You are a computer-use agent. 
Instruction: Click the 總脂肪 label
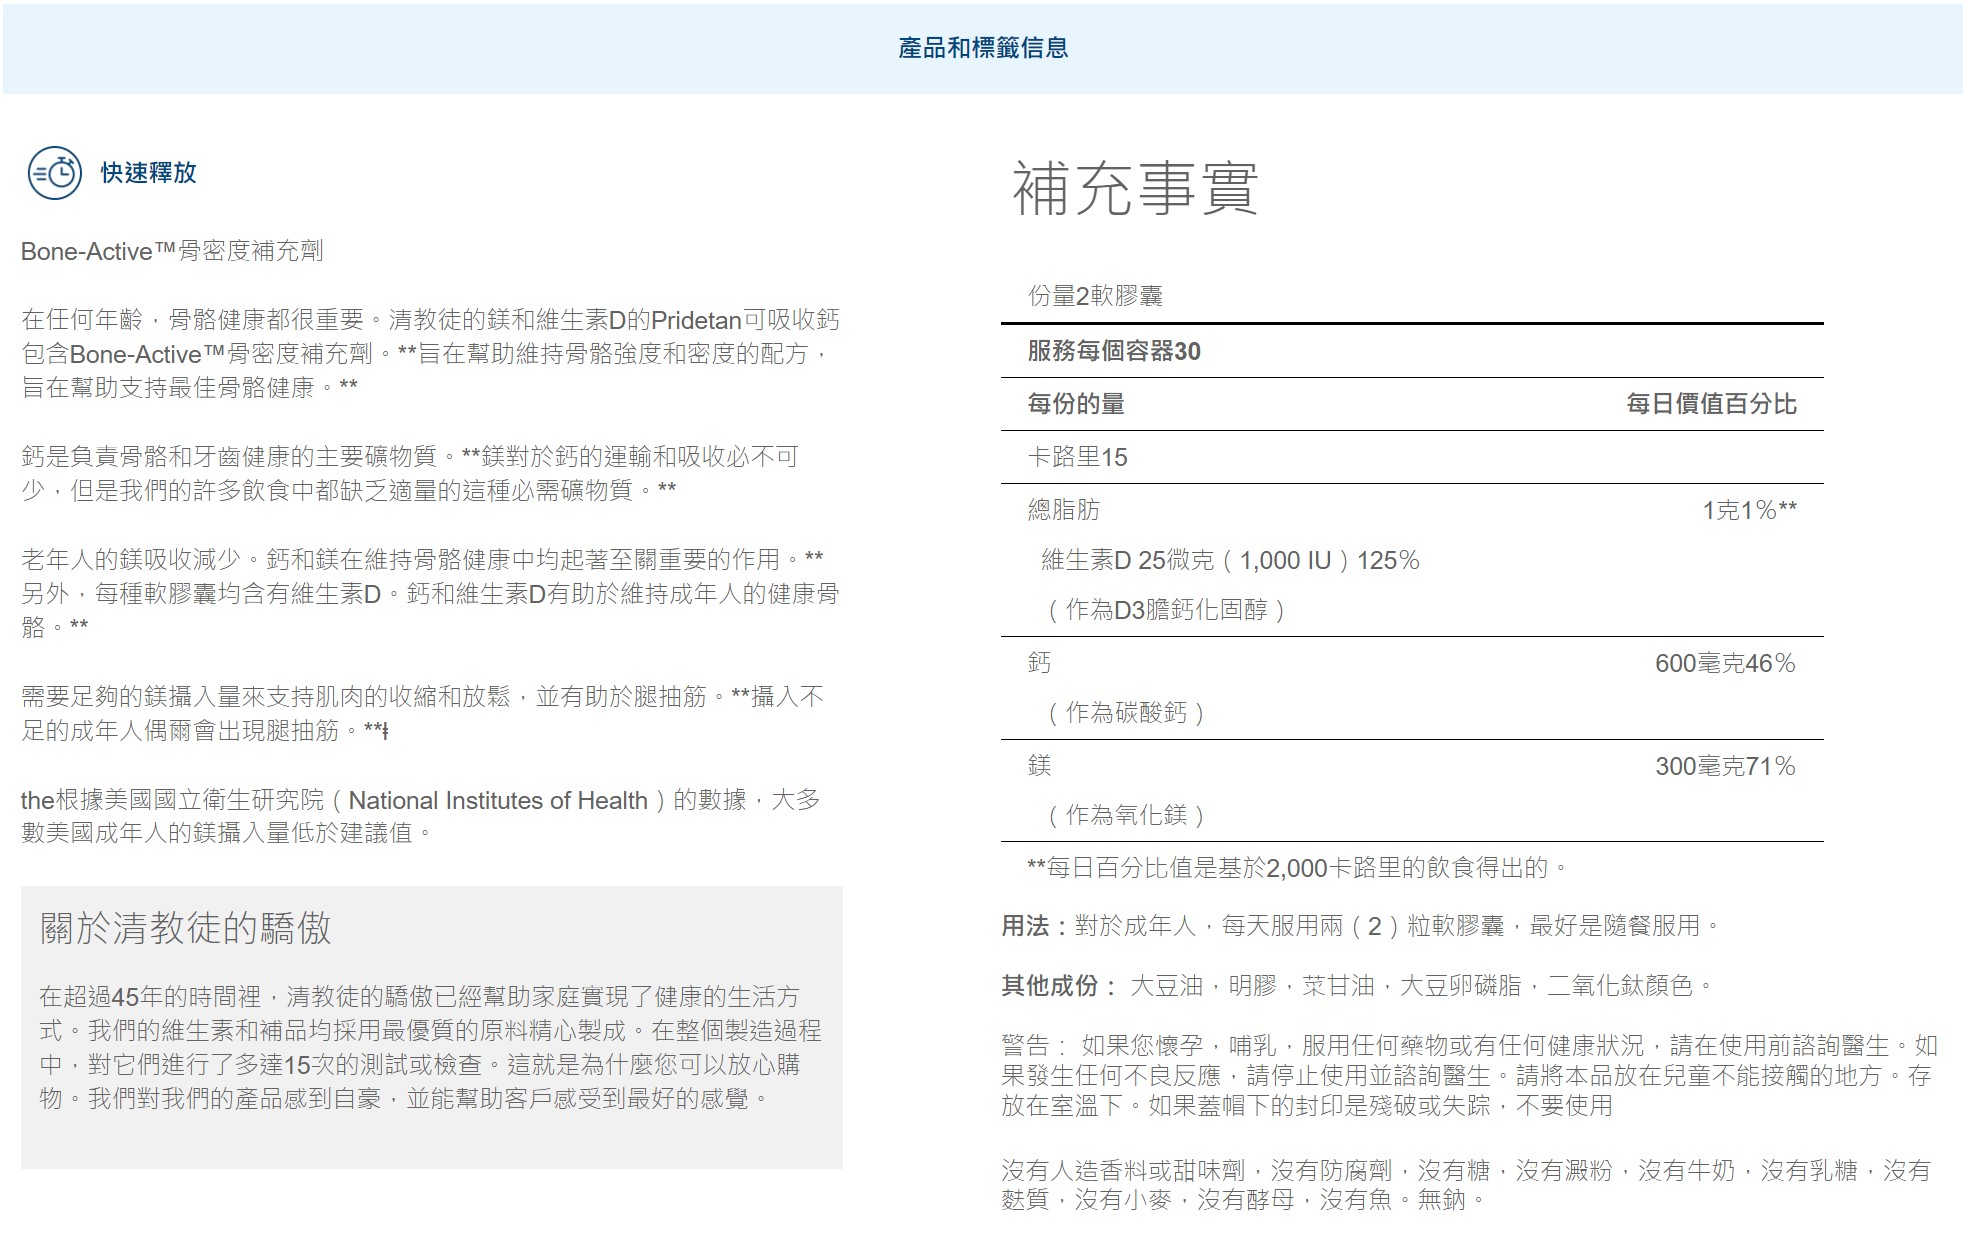click(1063, 510)
